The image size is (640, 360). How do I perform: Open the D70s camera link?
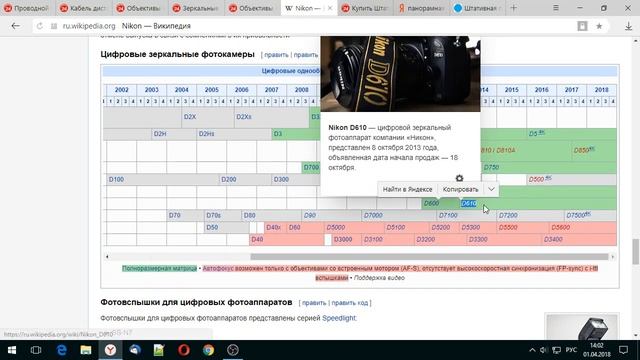click(x=213, y=215)
